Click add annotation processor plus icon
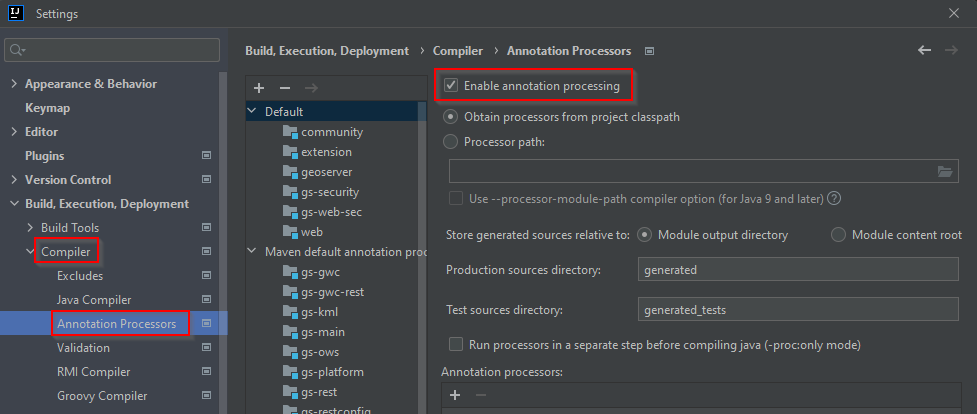The image size is (977, 414). tap(455, 395)
